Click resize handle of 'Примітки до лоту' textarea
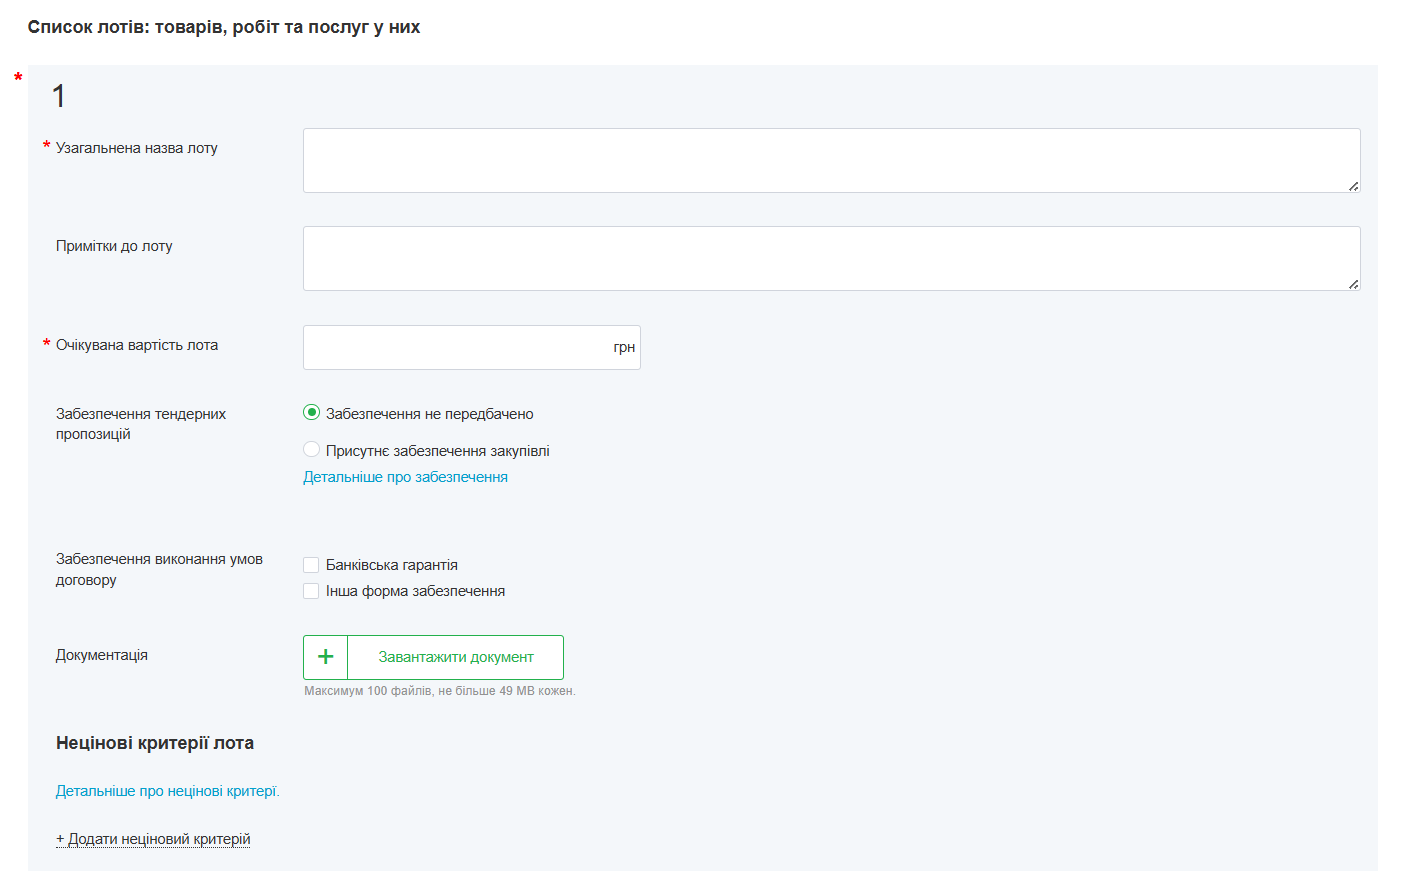1410x871 pixels. (1353, 284)
